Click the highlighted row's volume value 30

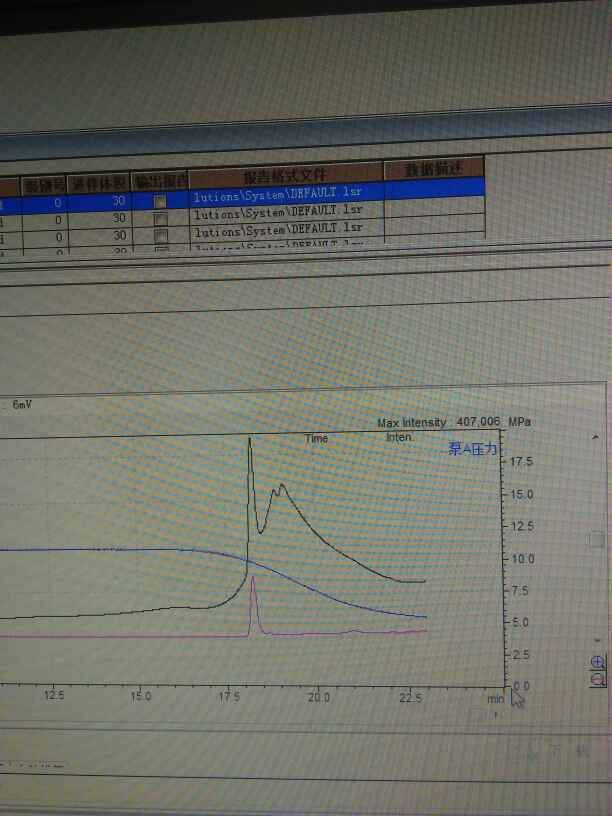[x=119, y=200]
